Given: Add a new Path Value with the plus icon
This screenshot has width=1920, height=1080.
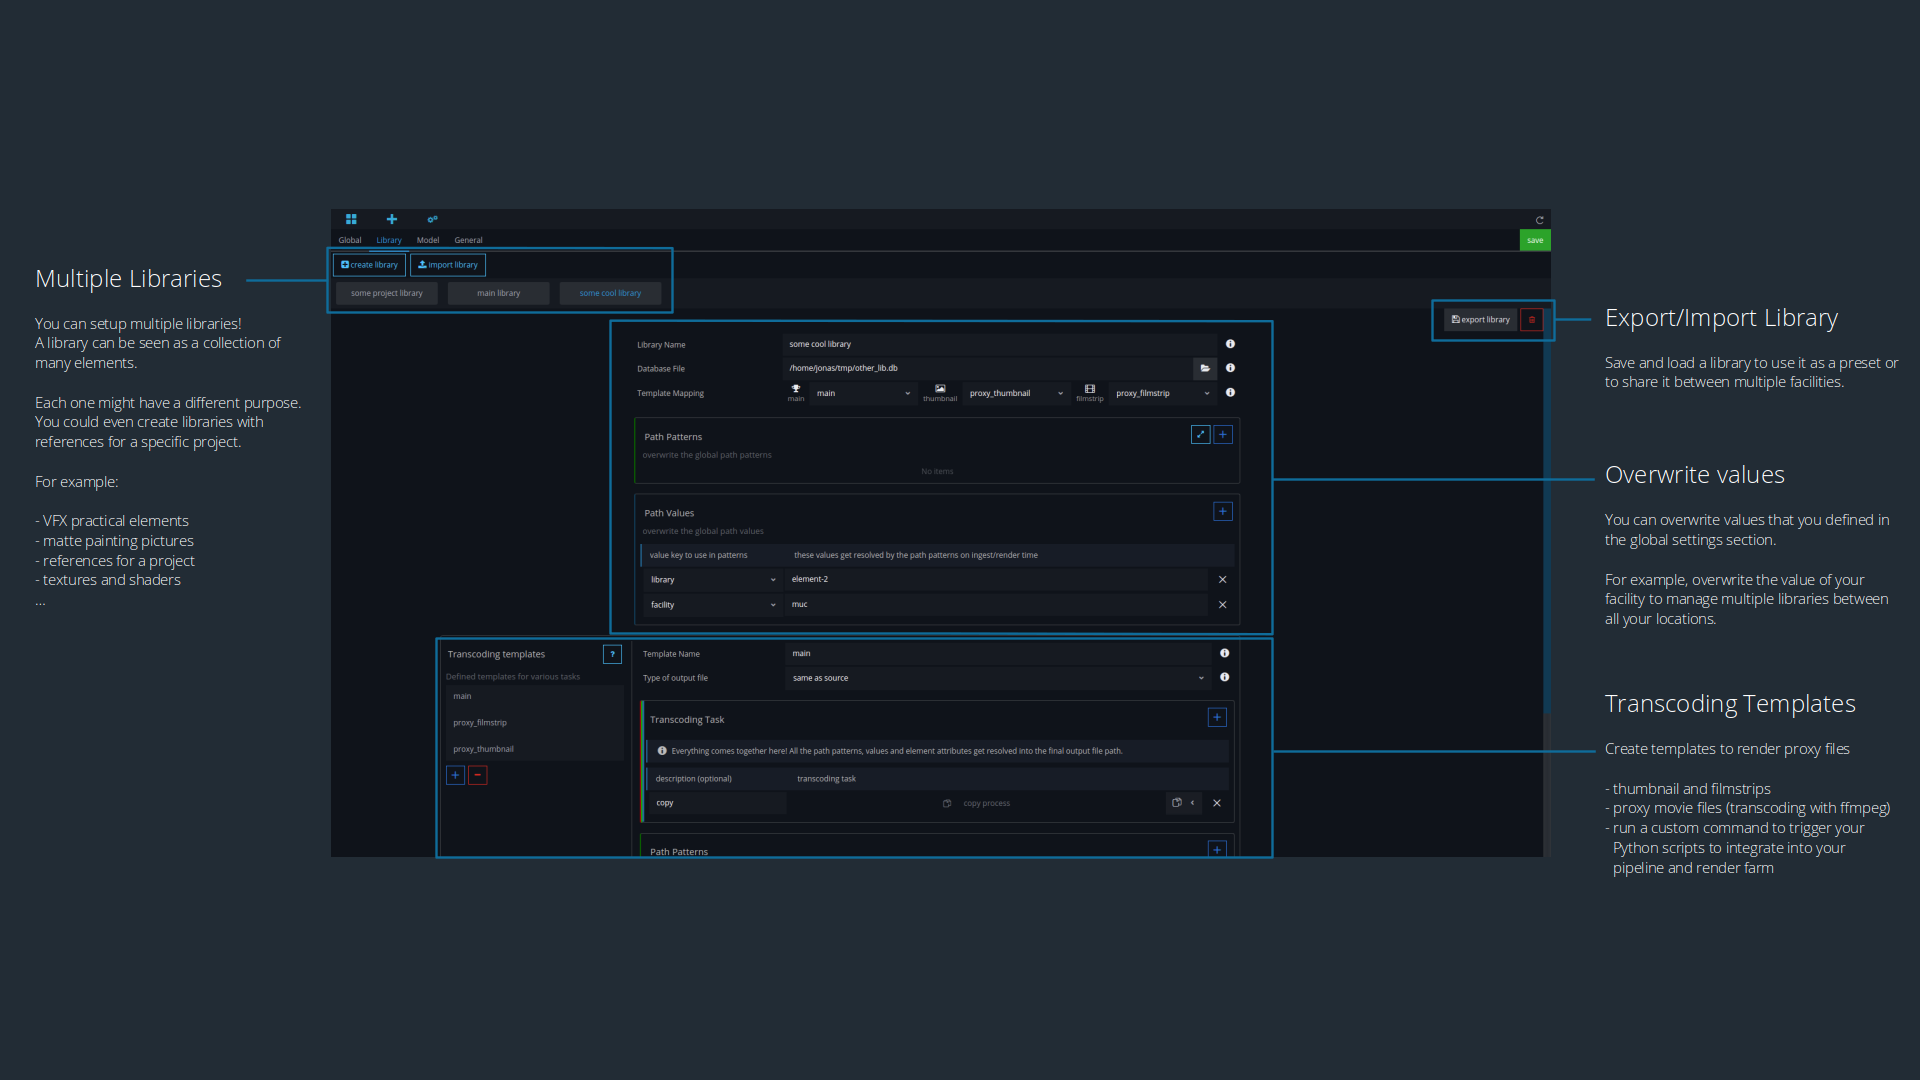Looking at the screenshot, I should coord(1222,511).
